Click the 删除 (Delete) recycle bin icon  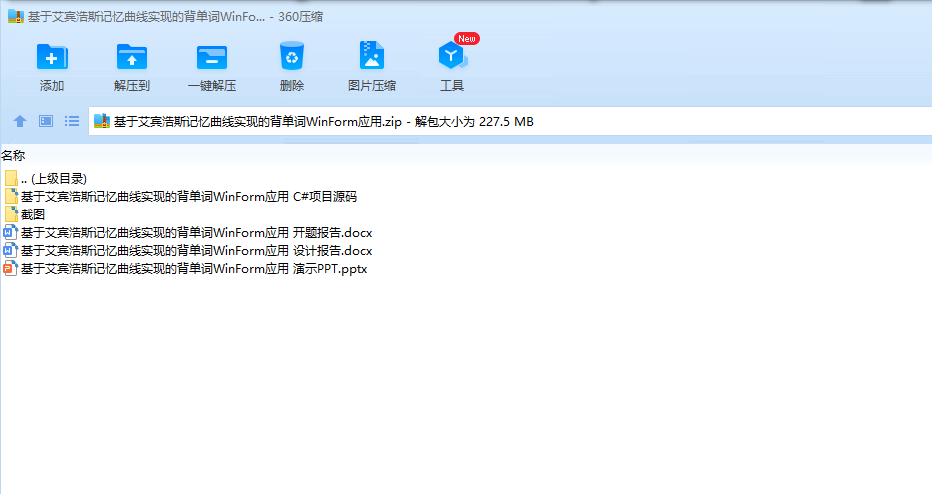pos(291,56)
